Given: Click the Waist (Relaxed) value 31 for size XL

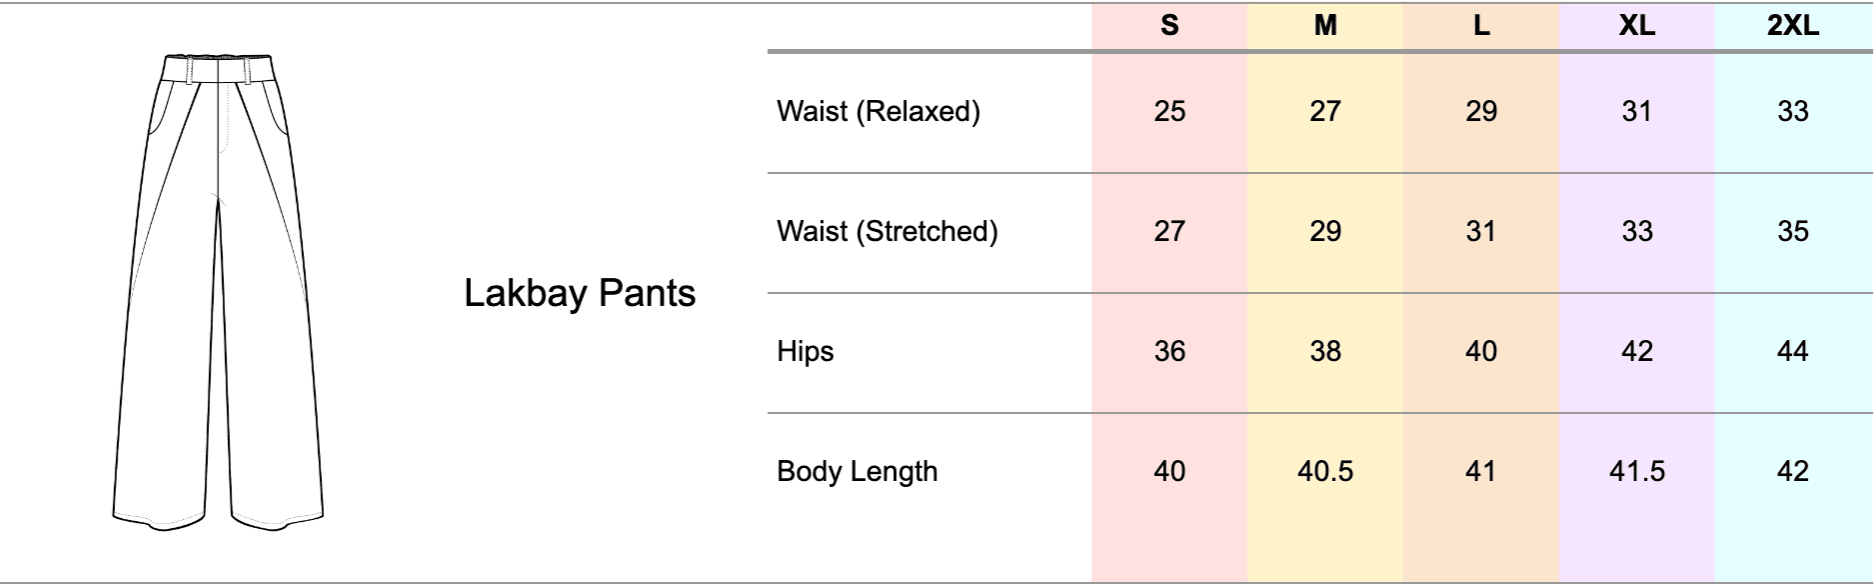Looking at the screenshot, I should point(1636,111).
